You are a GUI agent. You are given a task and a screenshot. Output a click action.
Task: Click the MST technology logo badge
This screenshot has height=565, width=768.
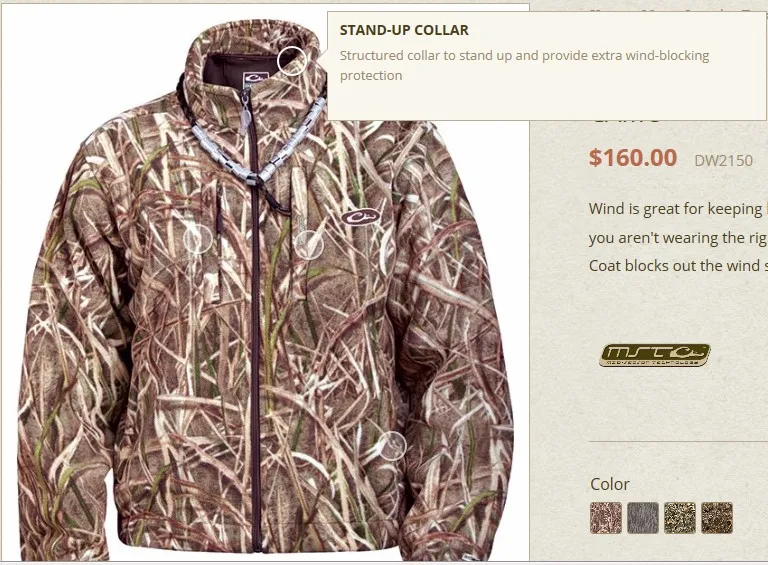pyautogui.click(x=655, y=355)
